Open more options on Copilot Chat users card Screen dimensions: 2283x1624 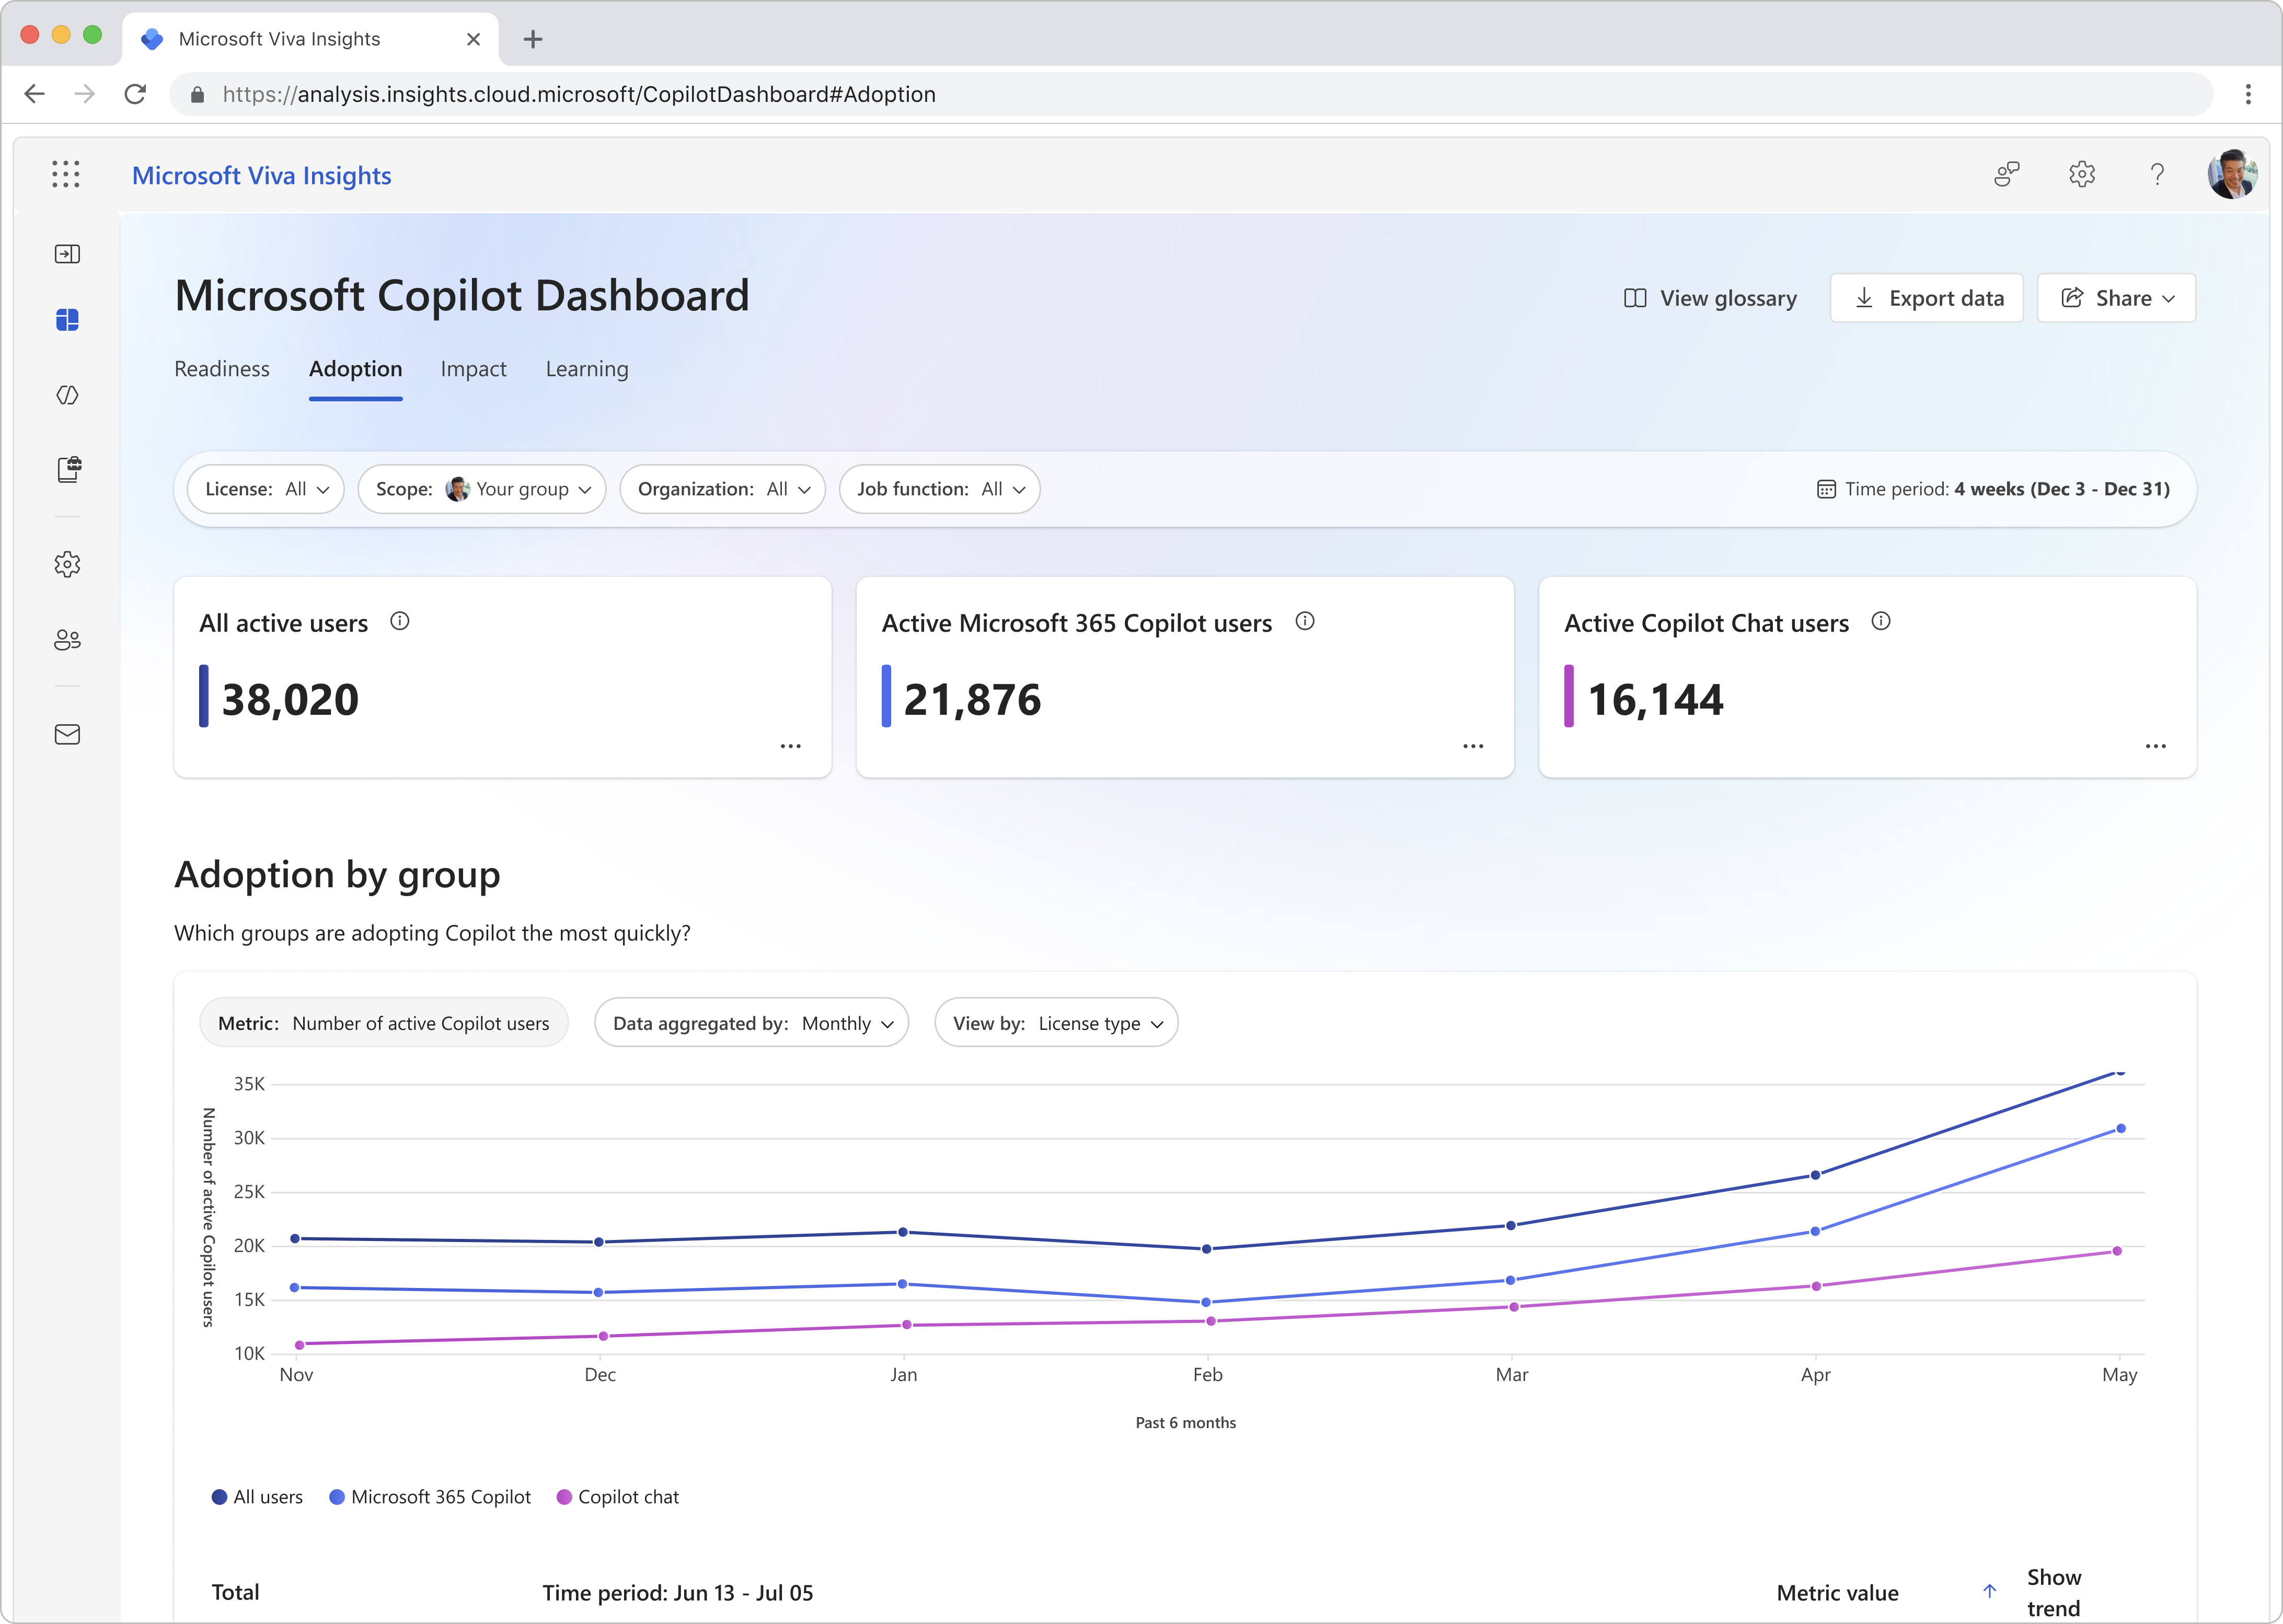click(2156, 746)
